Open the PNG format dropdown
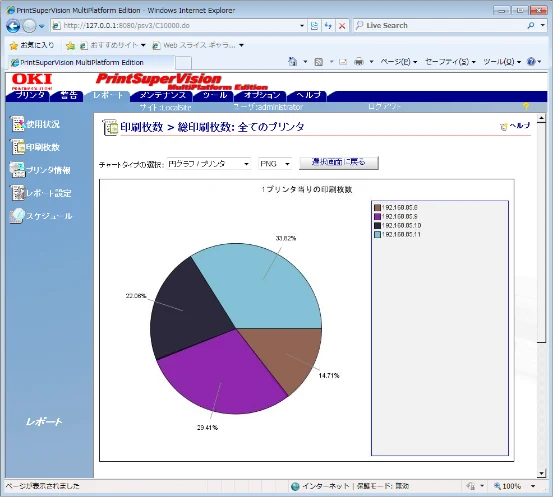Screen dimensions: 553x497 click(x=275, y=164)
